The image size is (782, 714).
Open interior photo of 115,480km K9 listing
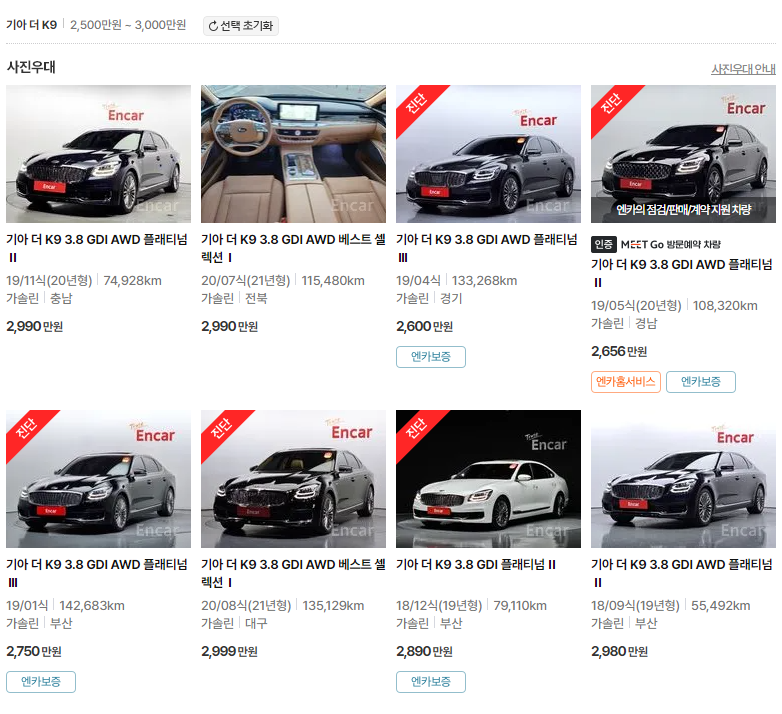coord(293,154)
